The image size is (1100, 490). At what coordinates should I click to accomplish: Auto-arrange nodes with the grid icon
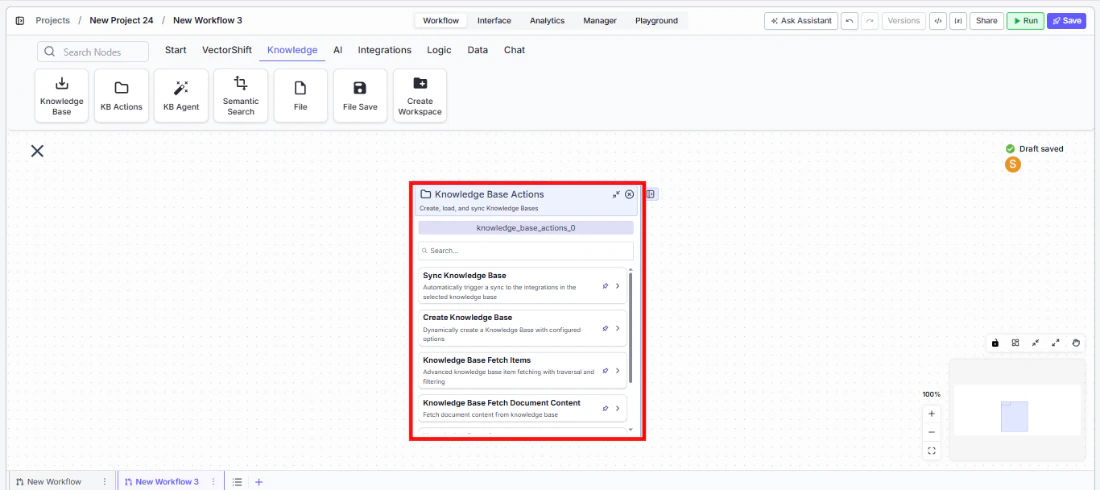click(1015, 343)
